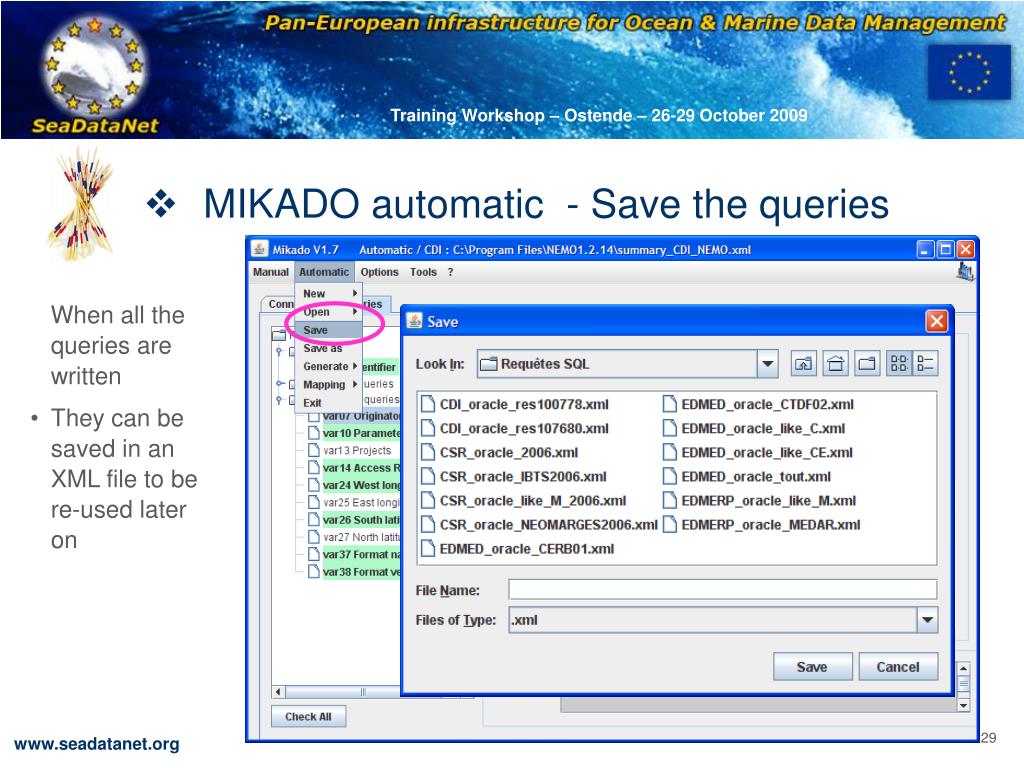Go up one folder level icon
Screen dimensions: 1024x768
pyautogui.click(x=804, y=364)
